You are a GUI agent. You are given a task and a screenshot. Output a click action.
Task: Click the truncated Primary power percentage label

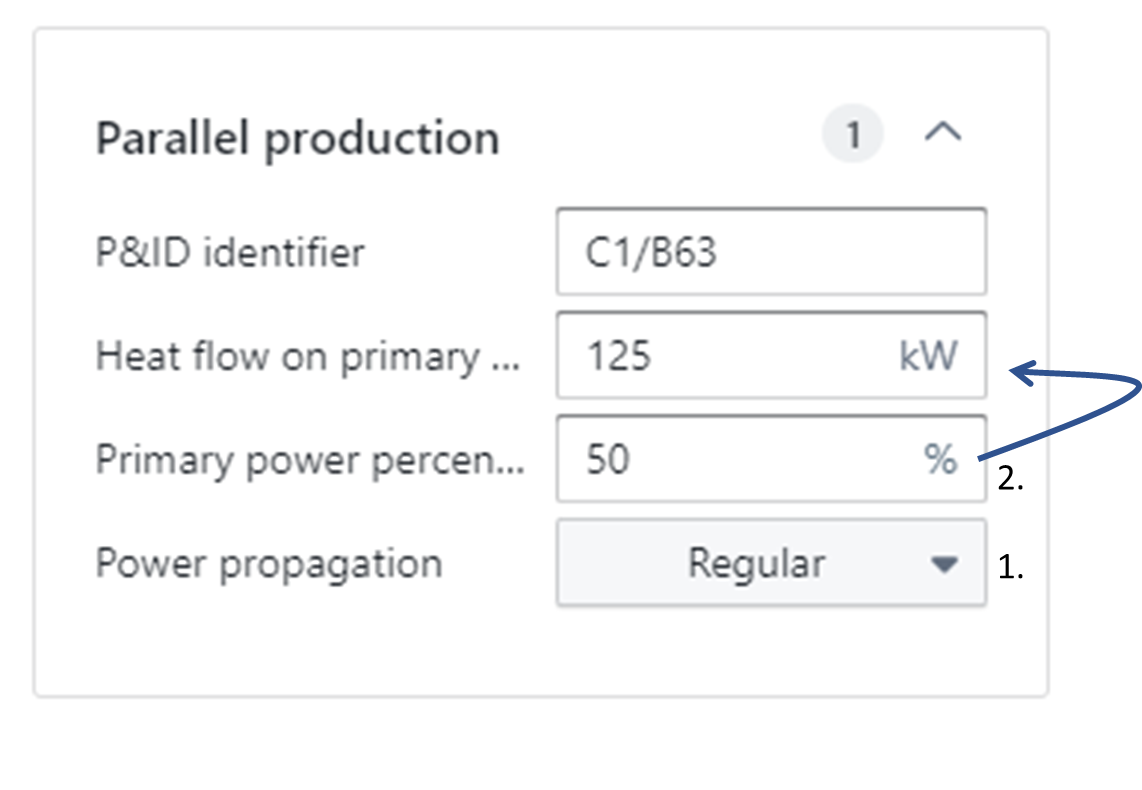click(309, 460)
